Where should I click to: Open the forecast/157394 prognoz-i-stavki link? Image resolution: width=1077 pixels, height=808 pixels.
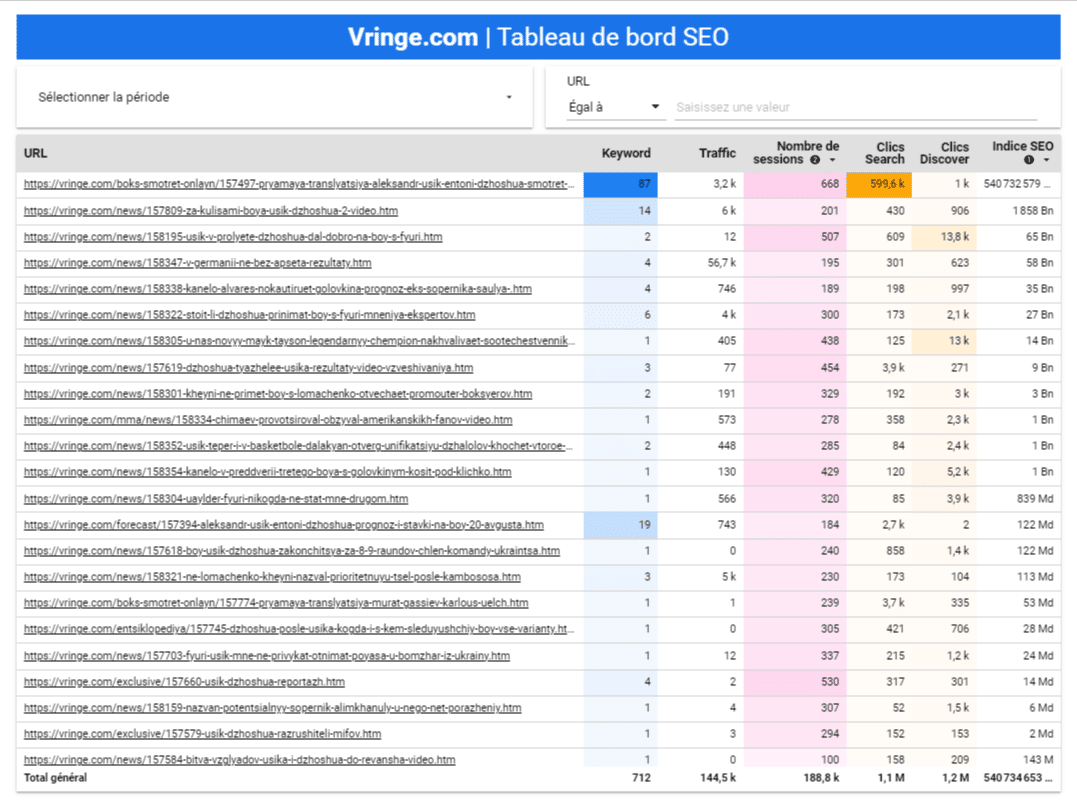coord(284,525)
